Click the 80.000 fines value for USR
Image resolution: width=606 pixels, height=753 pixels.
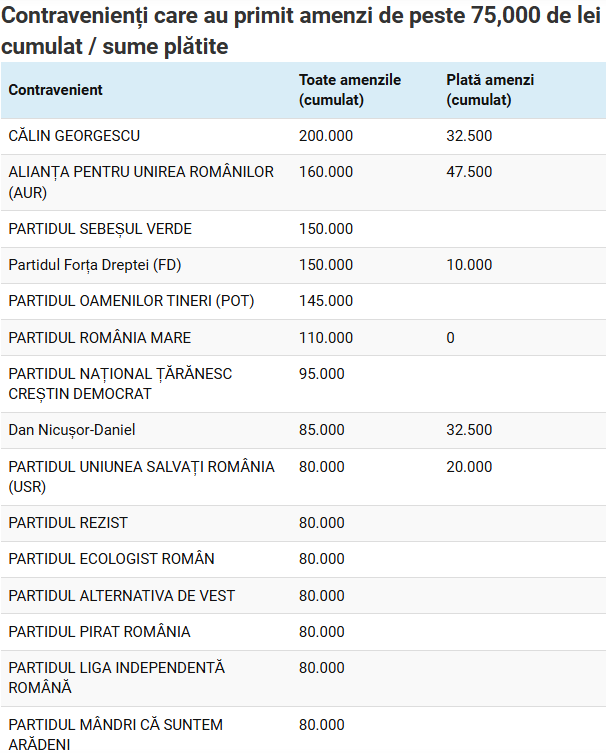point(321,466)
